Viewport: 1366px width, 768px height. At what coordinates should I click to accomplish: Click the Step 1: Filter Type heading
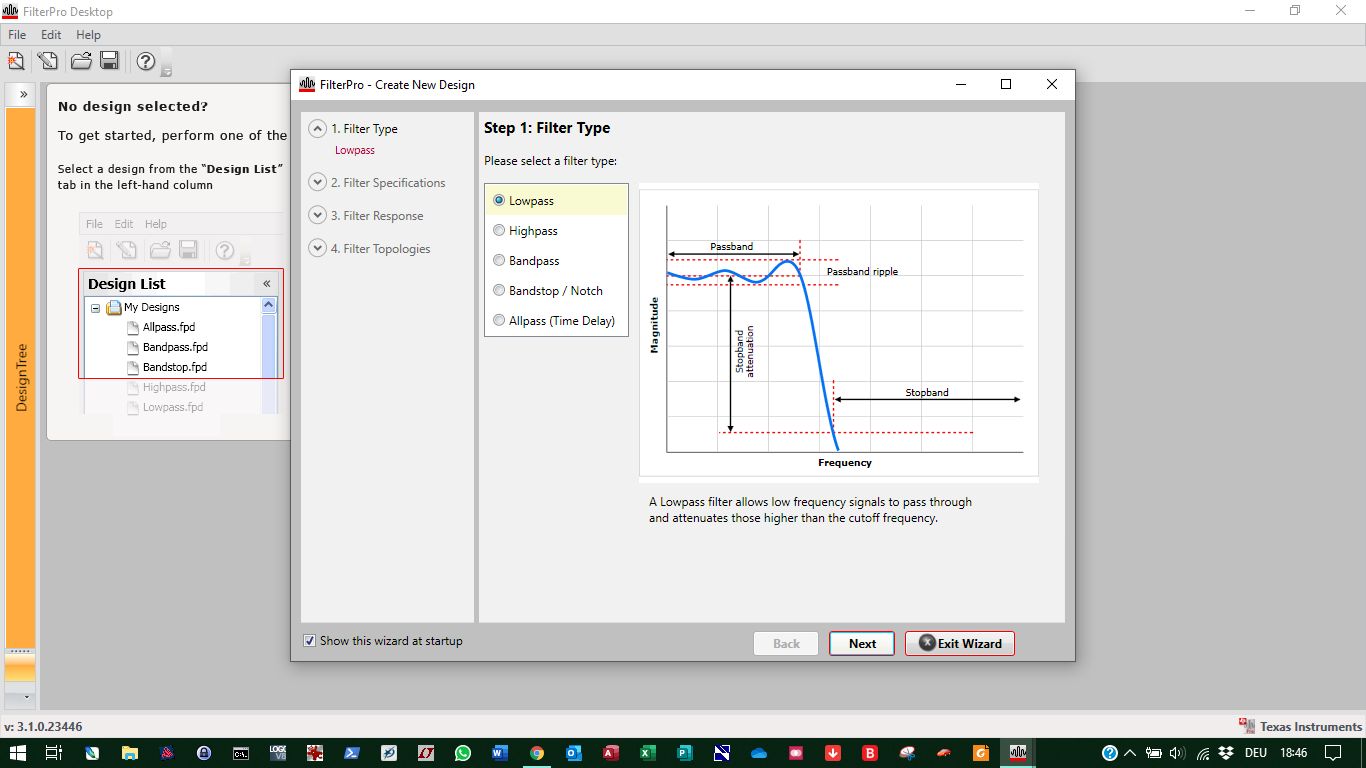[x=547, y=128]
